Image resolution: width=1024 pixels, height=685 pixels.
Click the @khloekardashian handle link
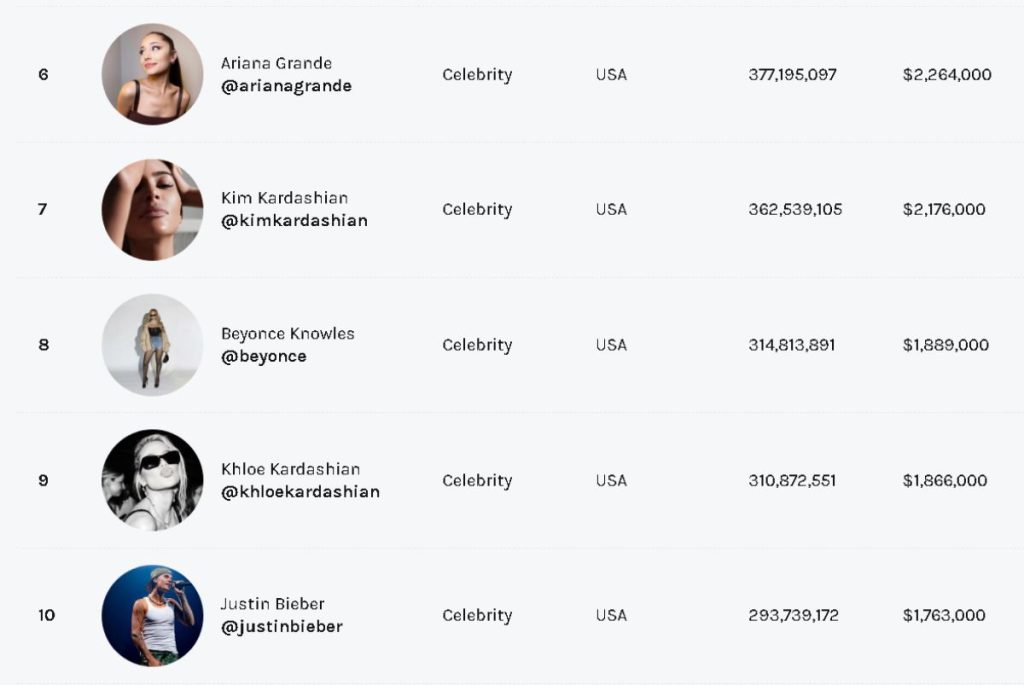(x=300, y=492)
